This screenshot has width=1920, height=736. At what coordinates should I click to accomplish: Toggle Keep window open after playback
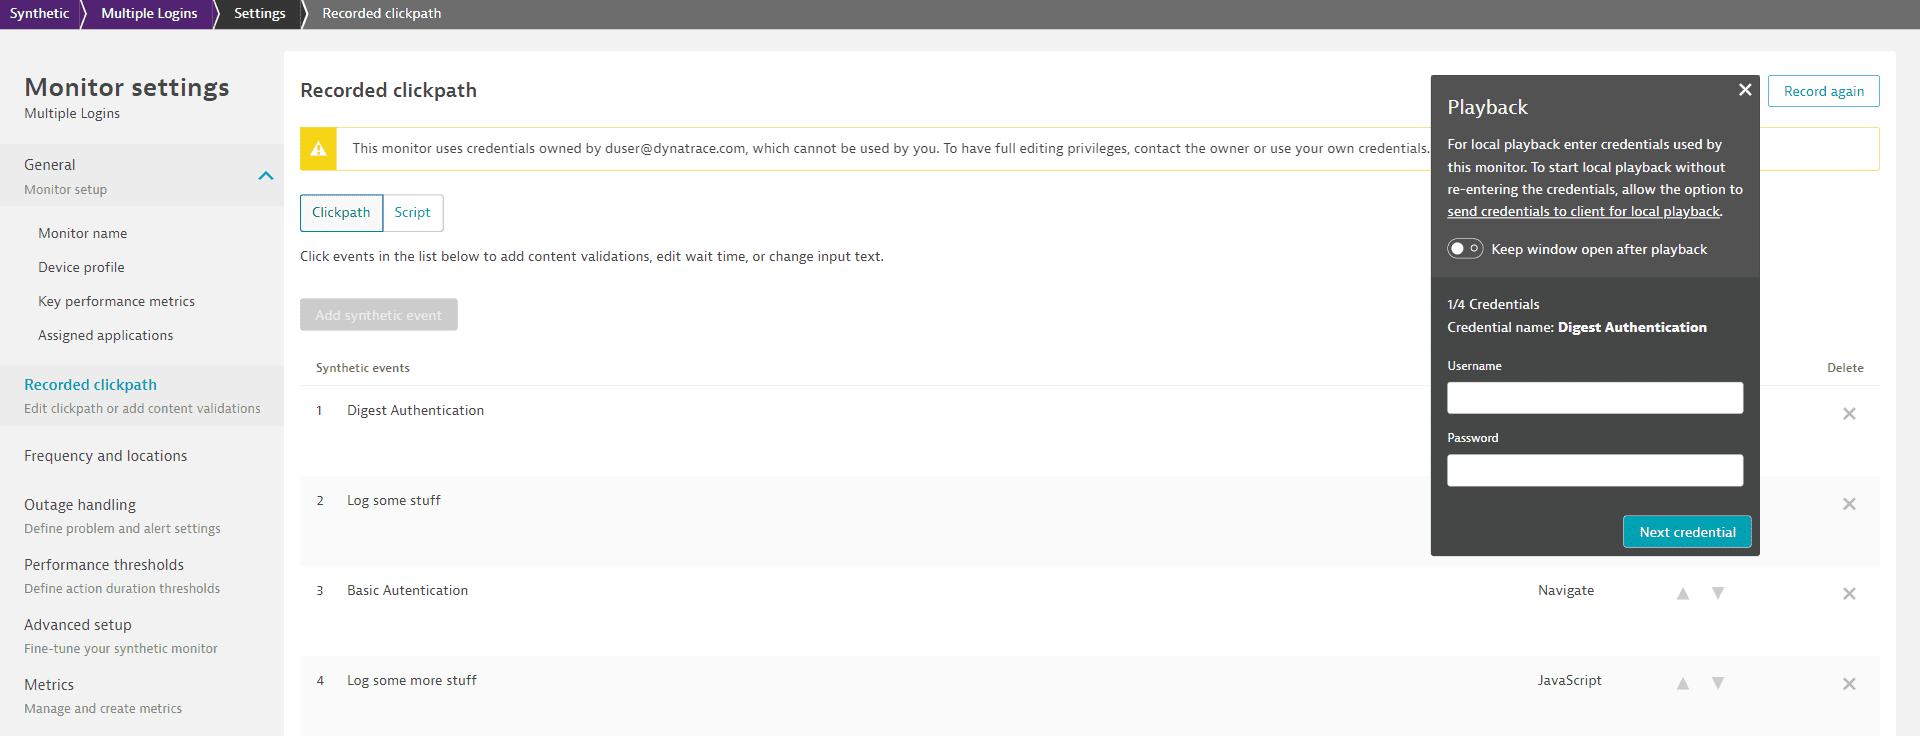pos(1465,249)
